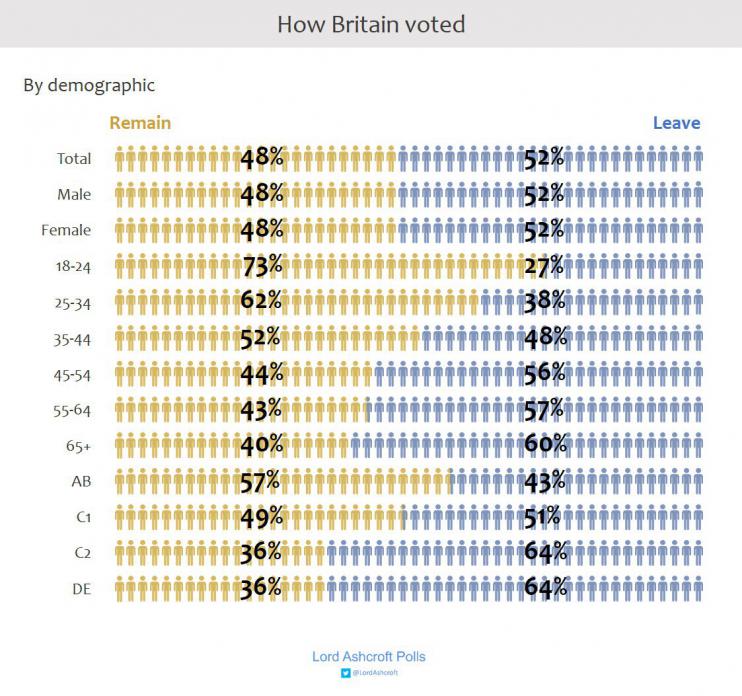Select the 73% Remain figure for 18-24
The image size is (742, 696).
262,266
